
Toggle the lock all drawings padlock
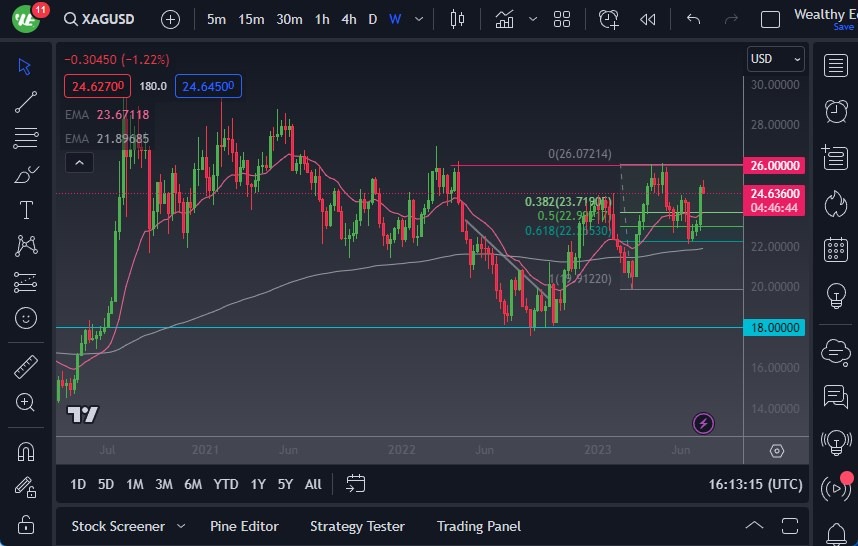tap(26, 523)
